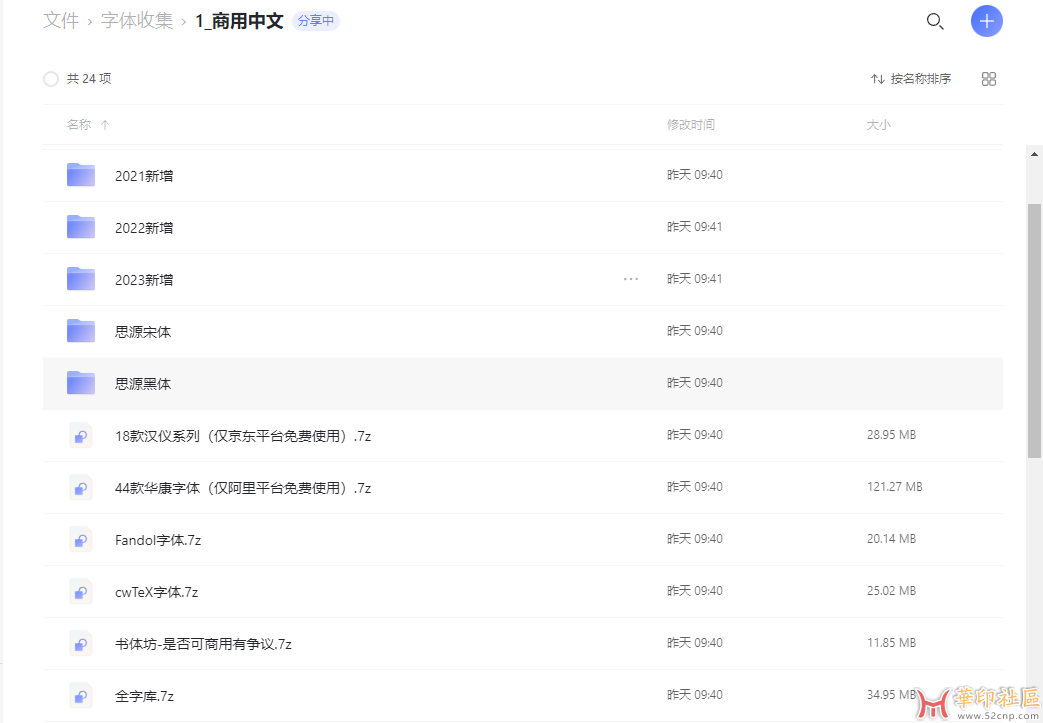Click the 大小 column header
The width and height of the screenshot is (1043, 723).
878,125
